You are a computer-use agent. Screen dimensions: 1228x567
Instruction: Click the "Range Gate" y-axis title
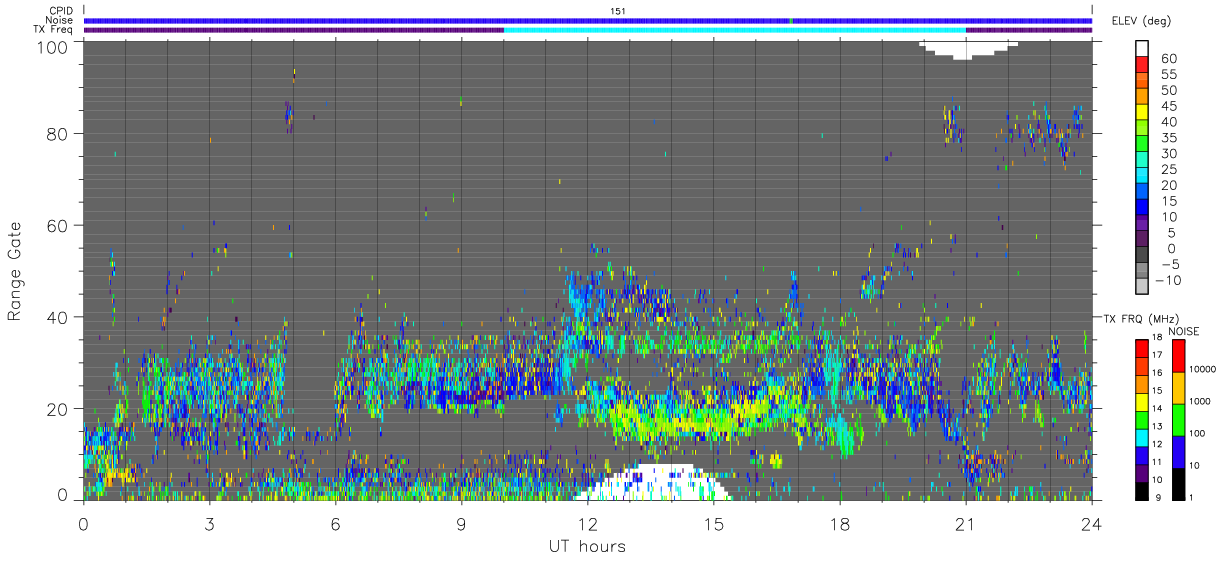click(15, 271)
